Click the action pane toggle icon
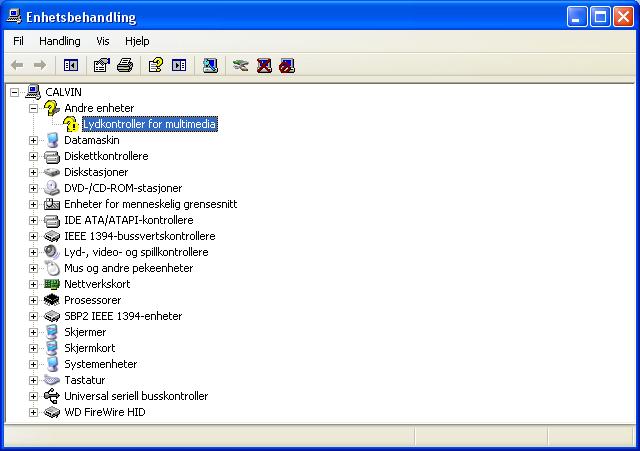Screen dimensions: 640x451 [179, 65]
